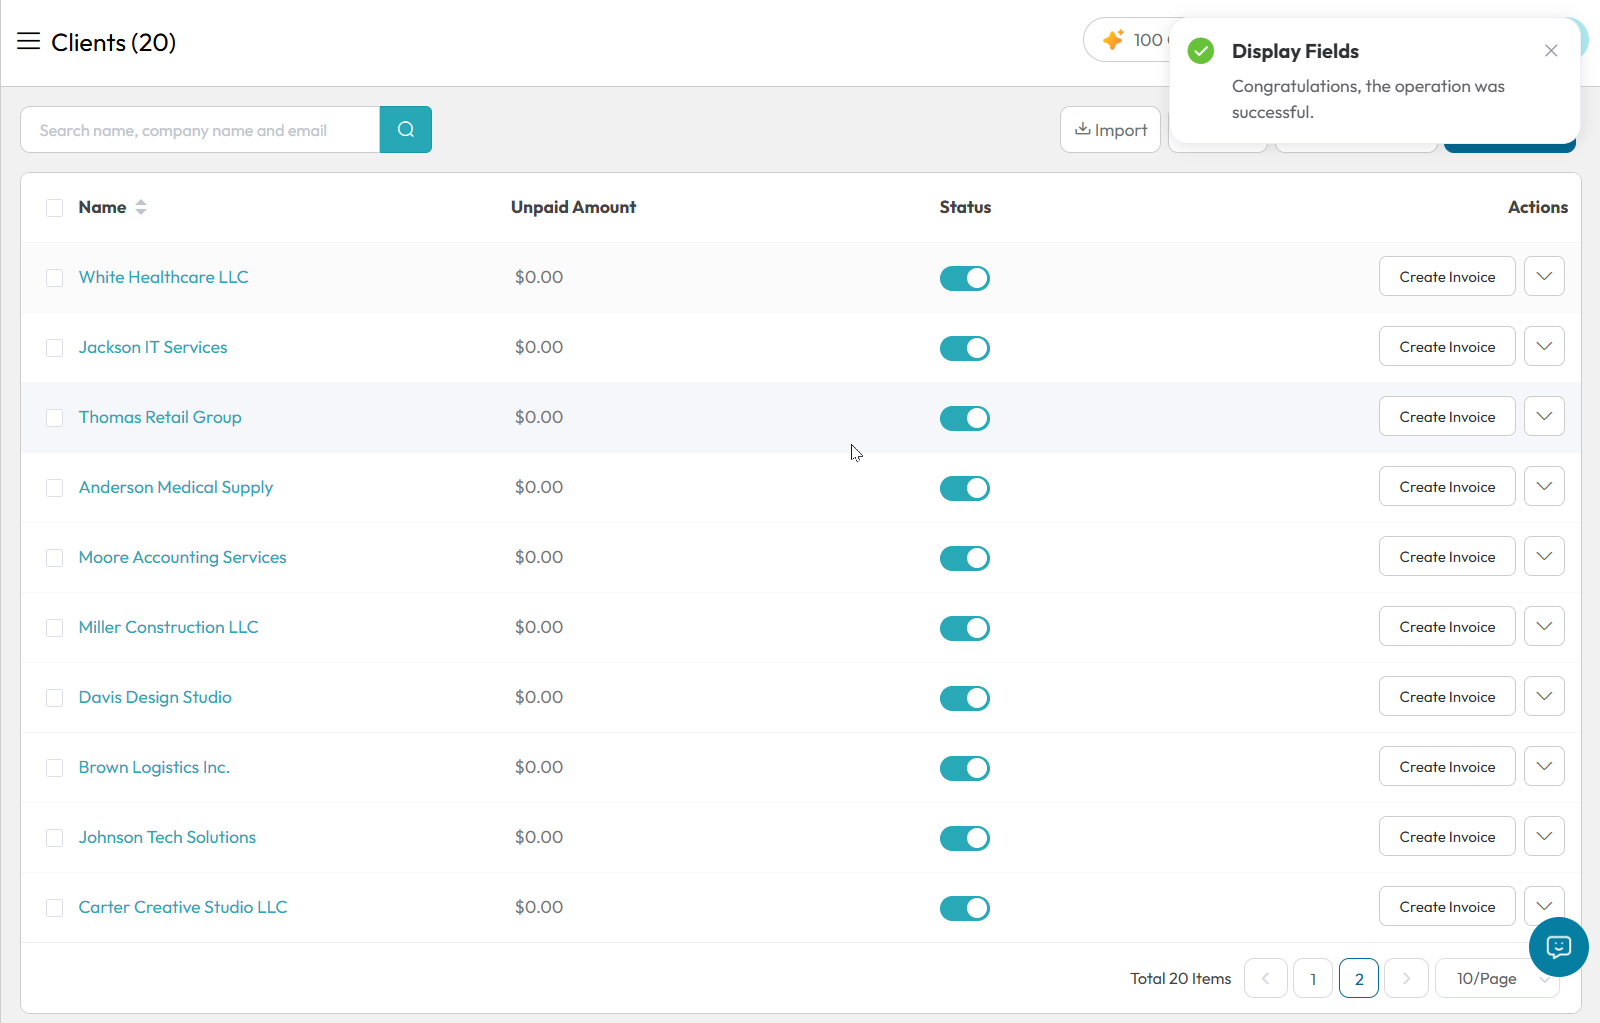This screenshot has width=1600, height=1023.
Task: Open Brown Logistics Inc. actions chevron
Action: point(1544,767)
